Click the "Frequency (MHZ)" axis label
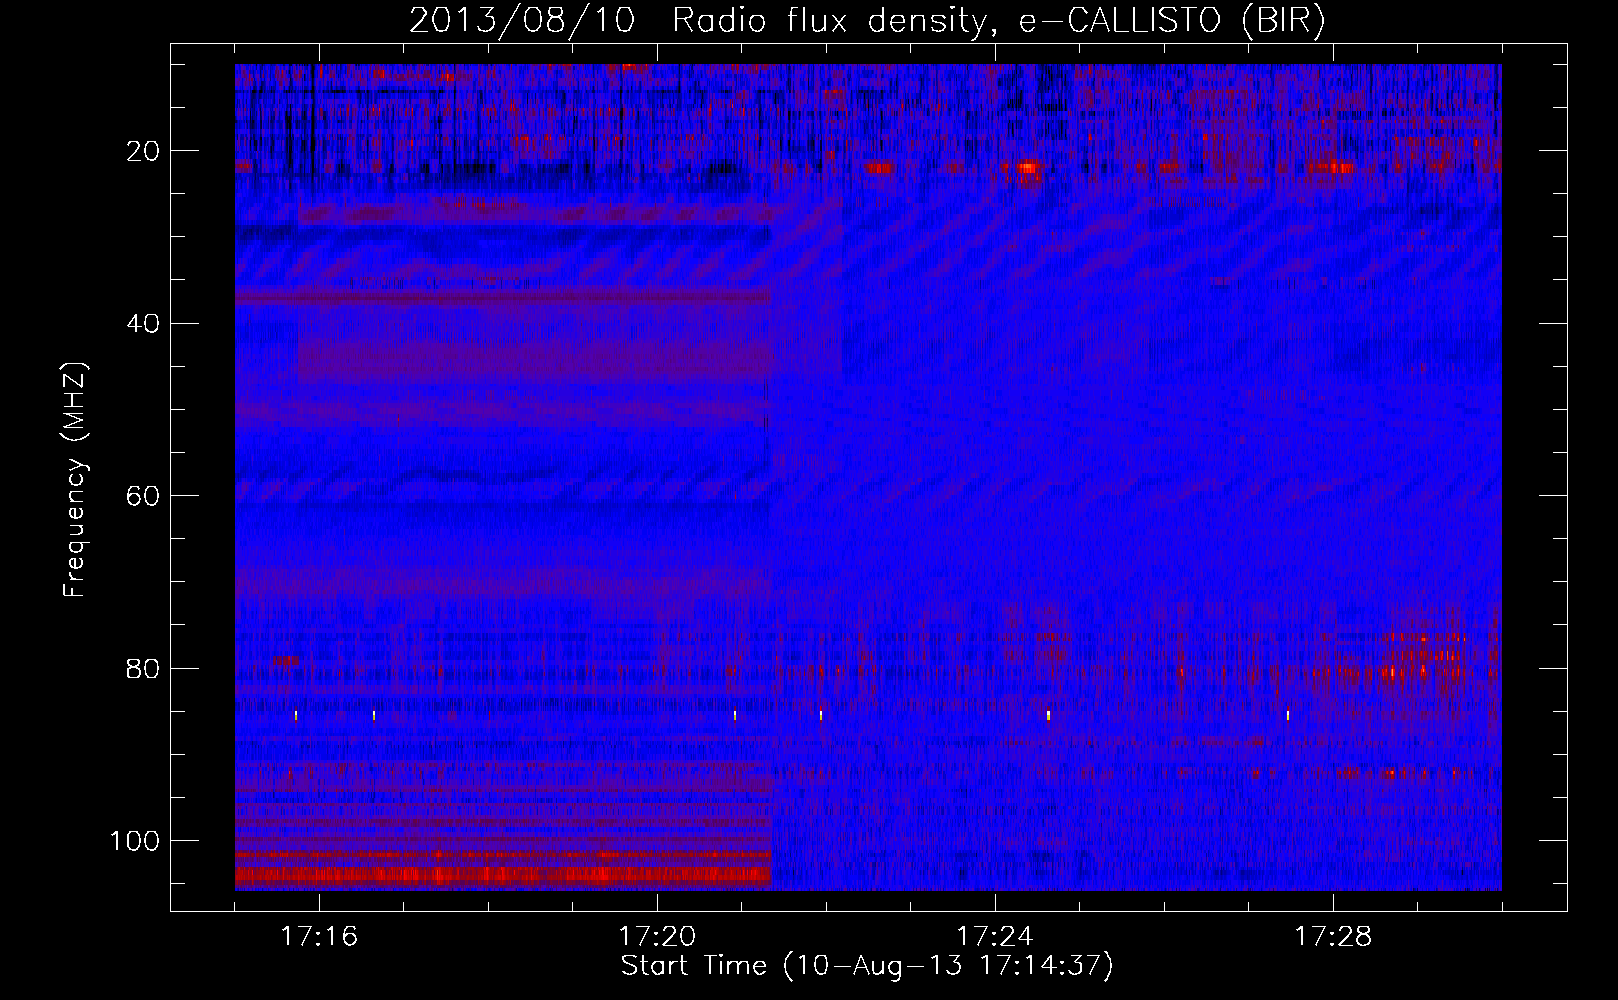The image size is (1618, 1000). coord(75,480)
